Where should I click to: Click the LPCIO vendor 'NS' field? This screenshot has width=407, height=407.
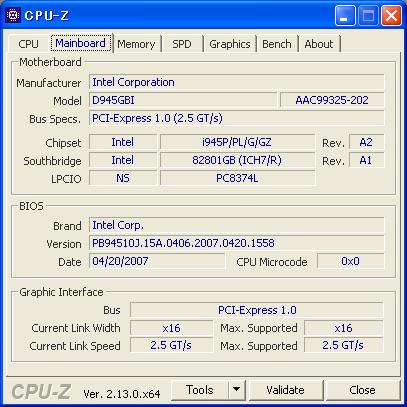click(123, 178)
